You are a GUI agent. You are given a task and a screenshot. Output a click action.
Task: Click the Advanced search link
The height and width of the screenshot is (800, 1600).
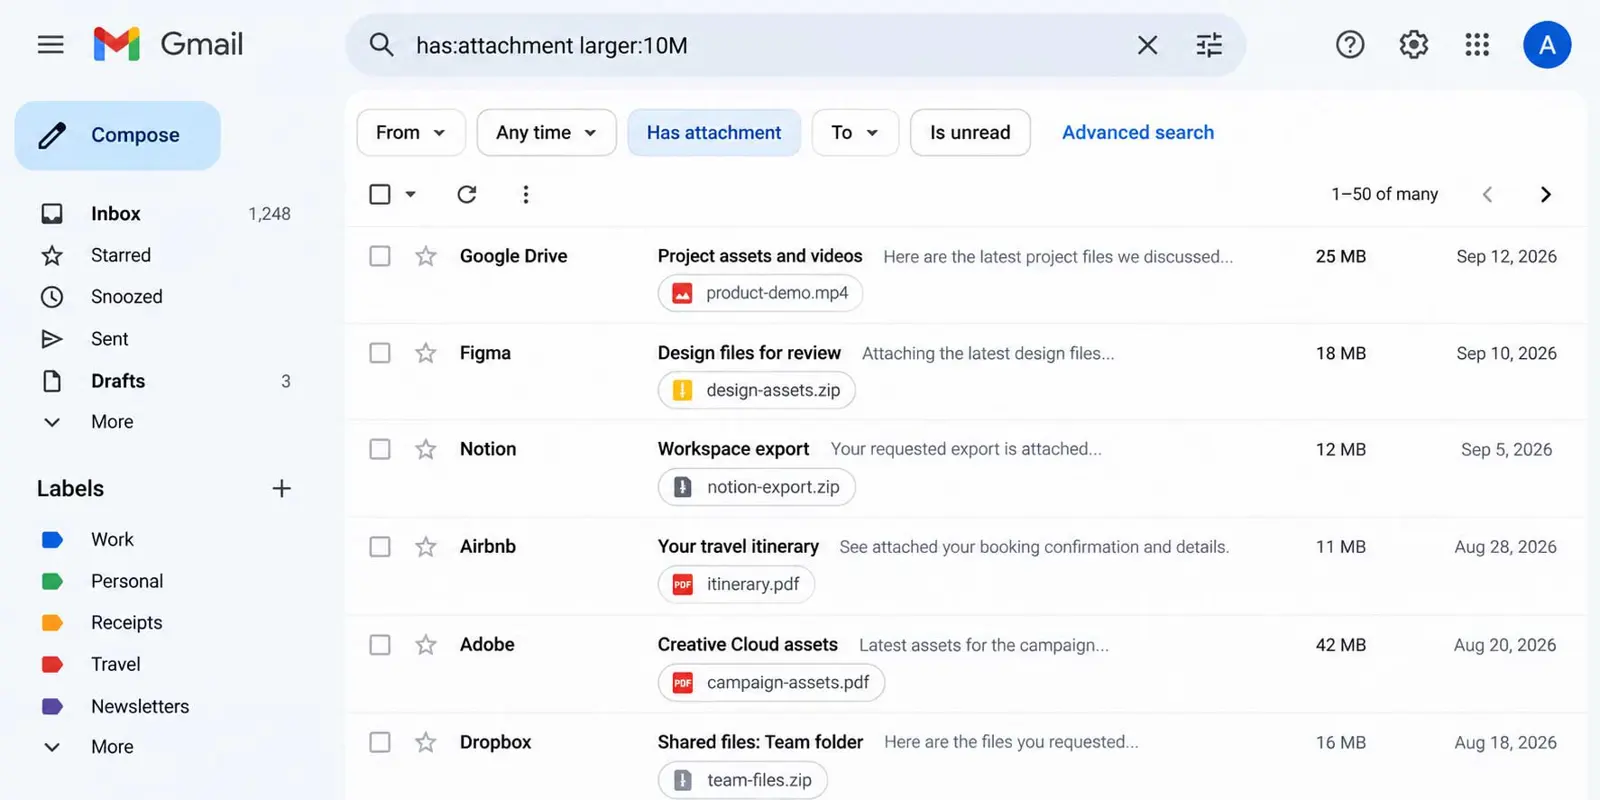coord(1138,132)
